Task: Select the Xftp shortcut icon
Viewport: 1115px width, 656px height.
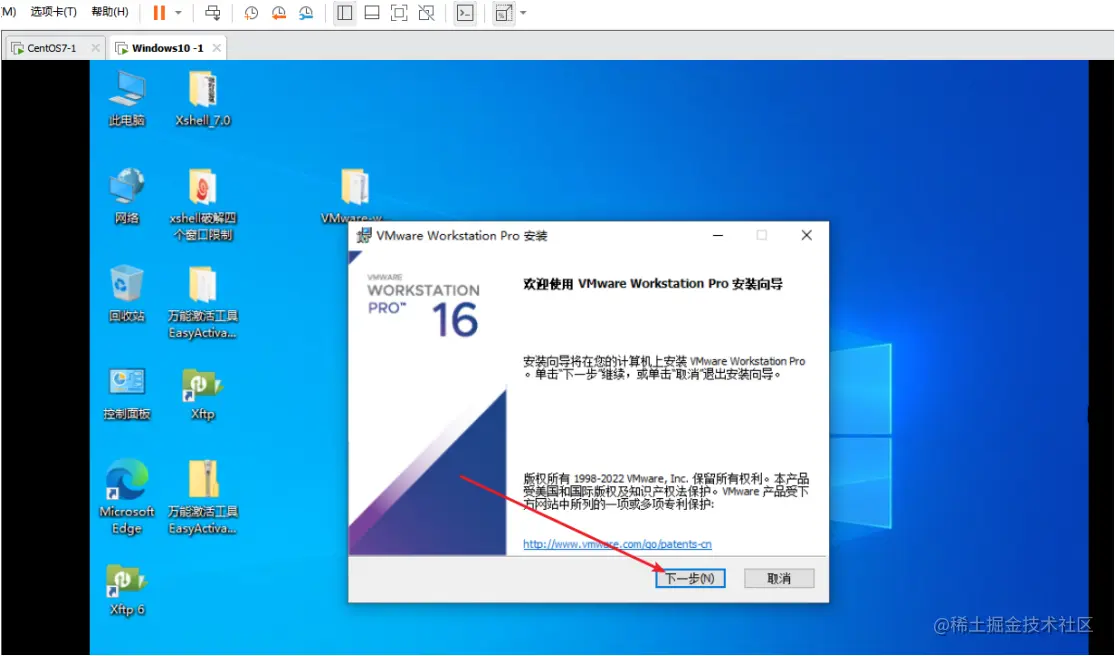Action: tap(203, 393)
